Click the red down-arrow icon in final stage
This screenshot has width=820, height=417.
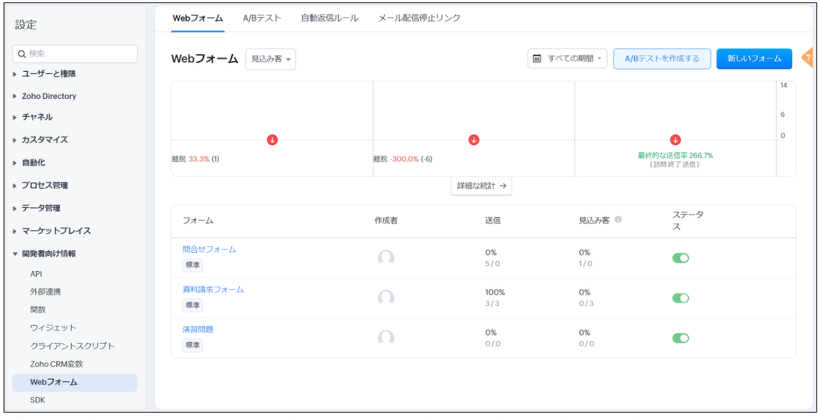[675, 140]
